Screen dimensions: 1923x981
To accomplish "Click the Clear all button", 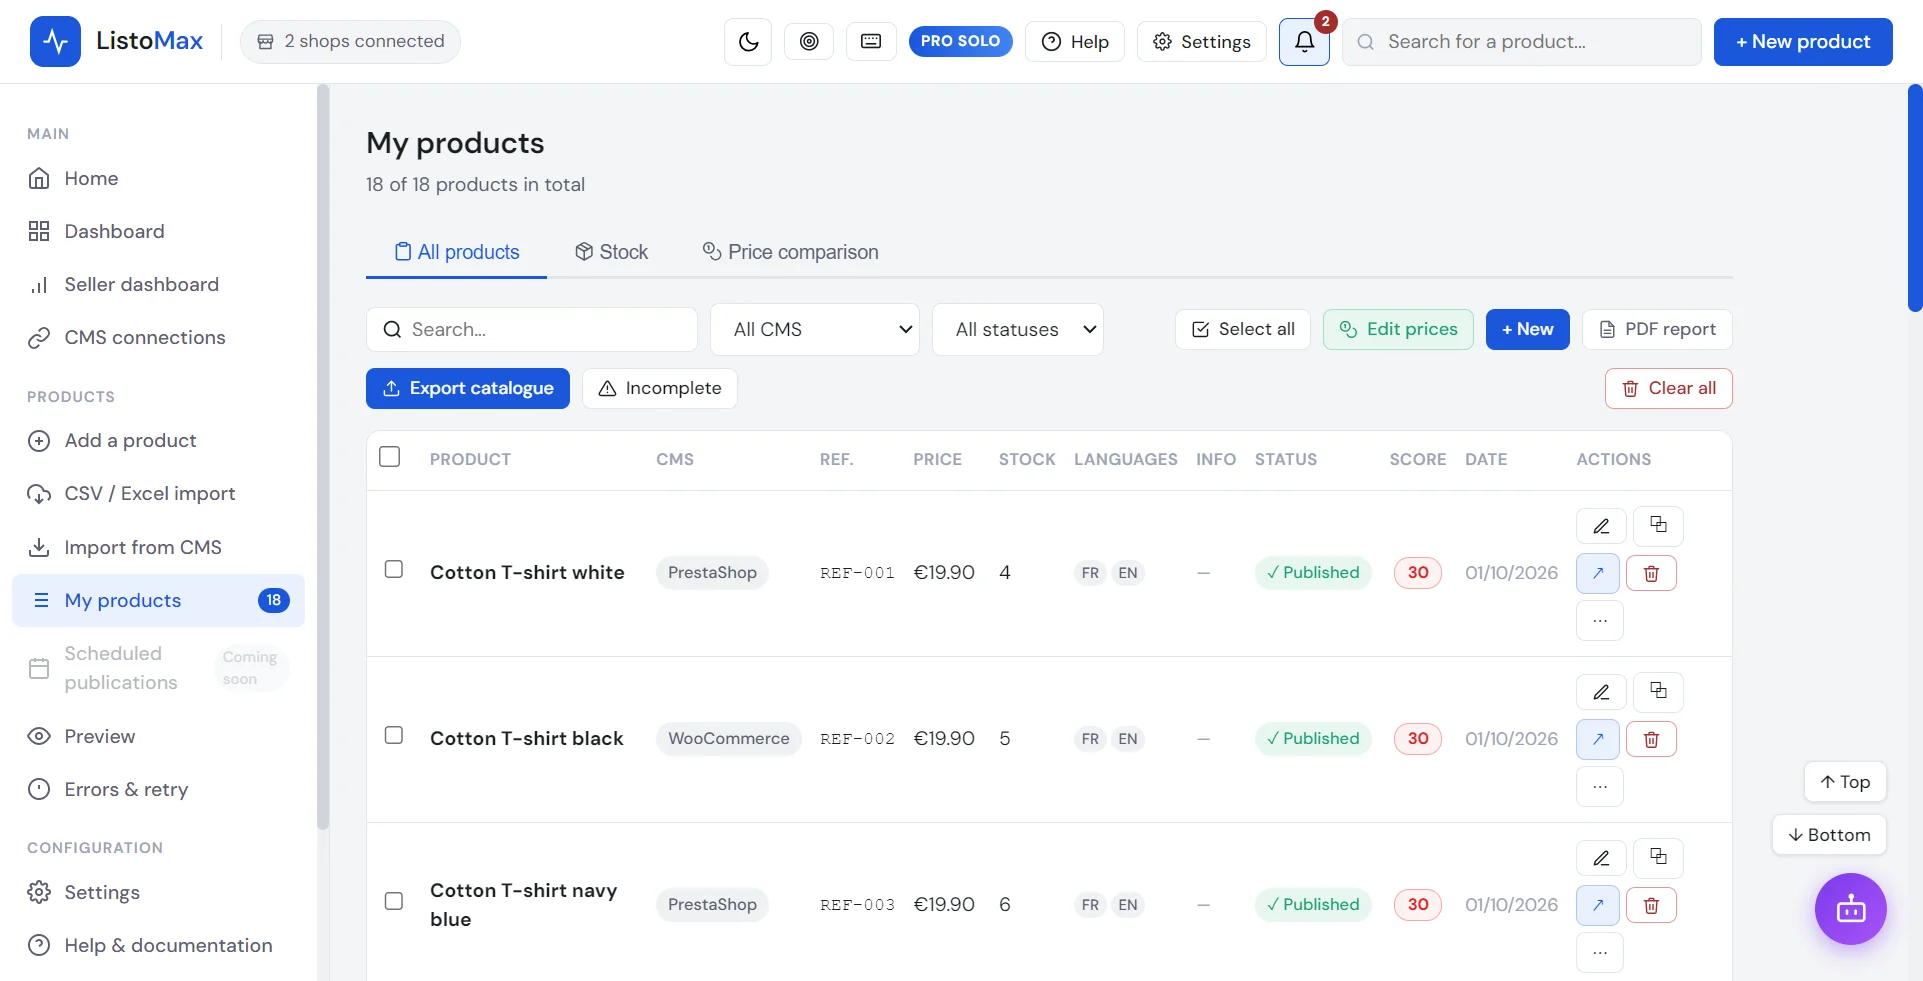I will (1668, 388).
